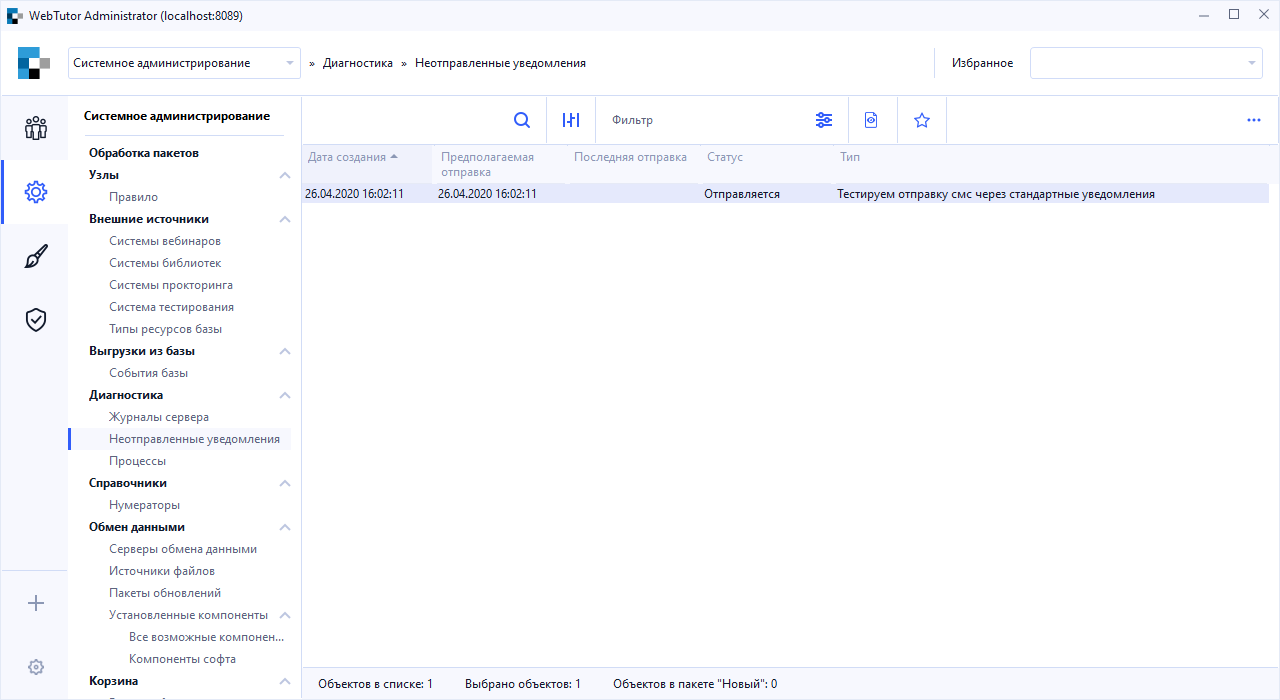This screenshot has width=1280, height=700.
Task: Open Журналы сервера
Action: pos(159,417)
